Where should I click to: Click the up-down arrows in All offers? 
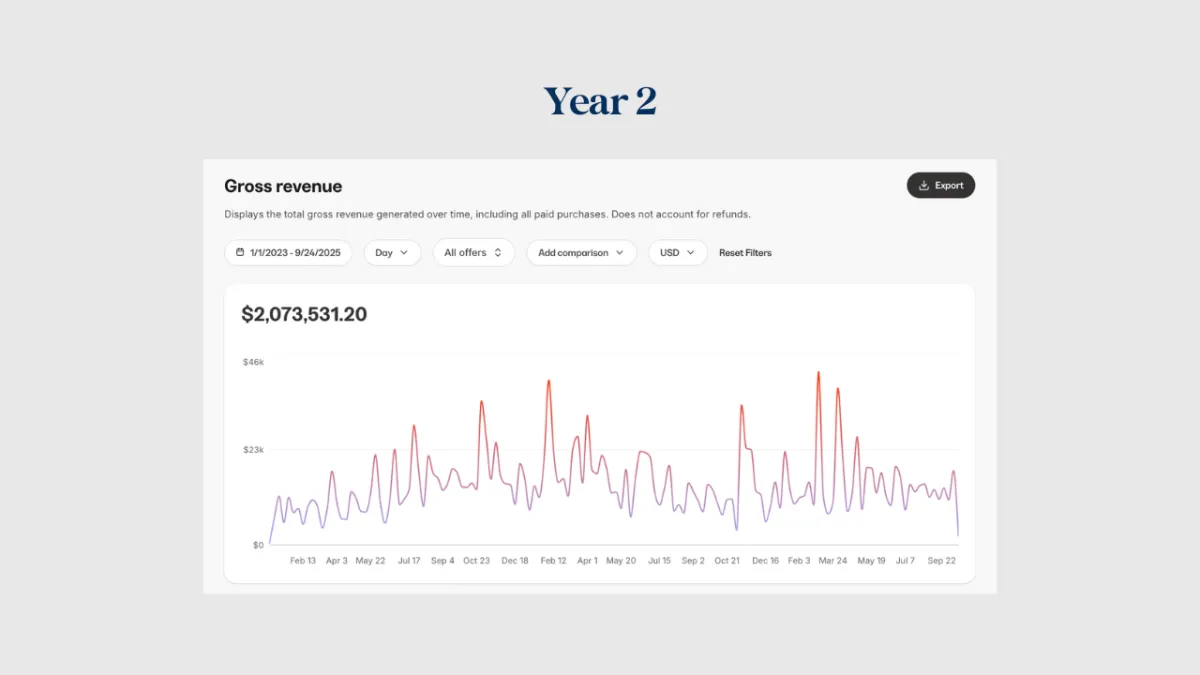coord(498,253)
